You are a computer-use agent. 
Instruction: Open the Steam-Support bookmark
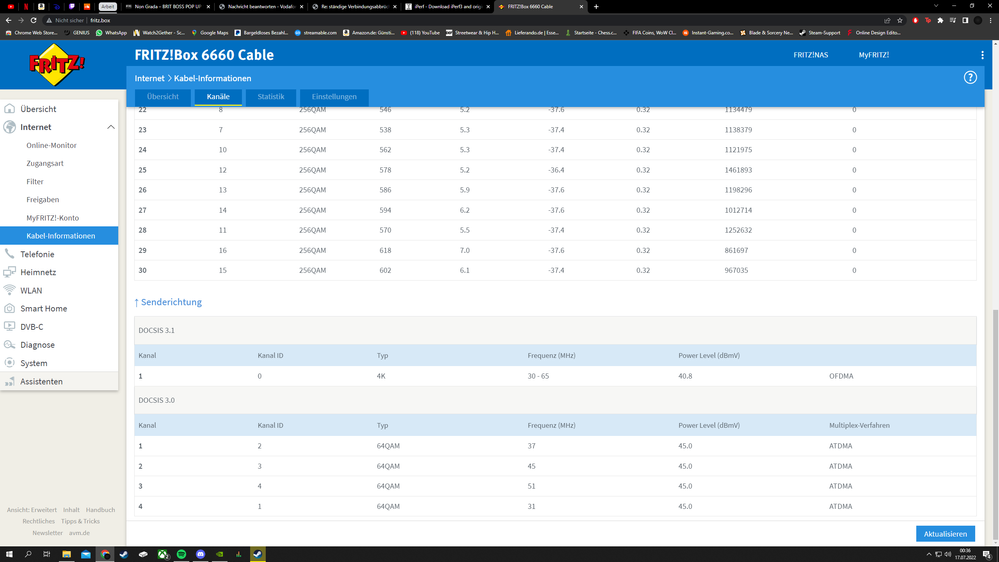pos(821,32)
